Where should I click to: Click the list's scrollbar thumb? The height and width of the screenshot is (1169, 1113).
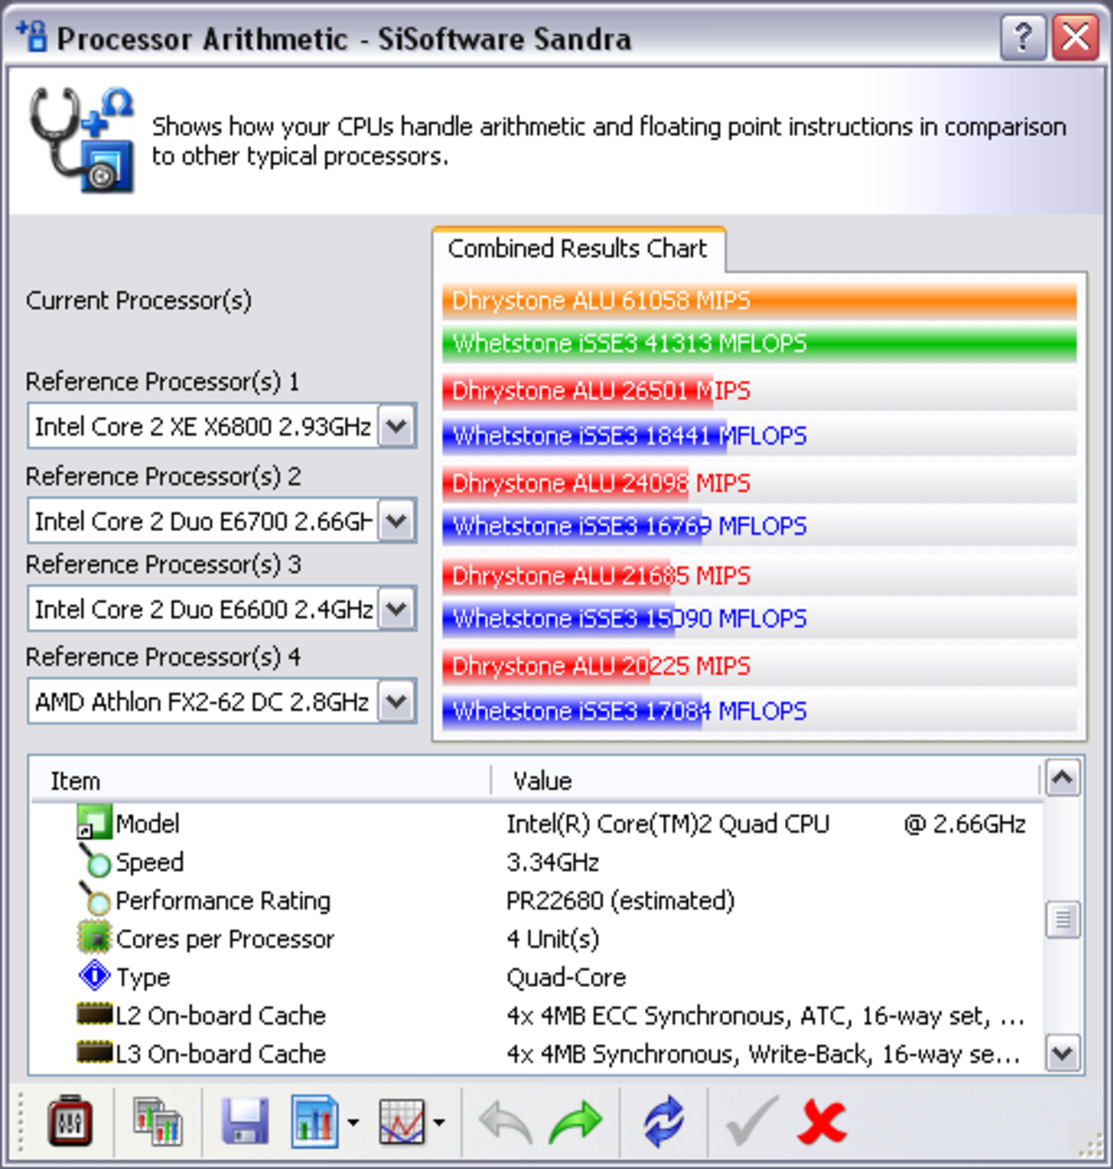pyautogui.click(x=1062, y=920)
